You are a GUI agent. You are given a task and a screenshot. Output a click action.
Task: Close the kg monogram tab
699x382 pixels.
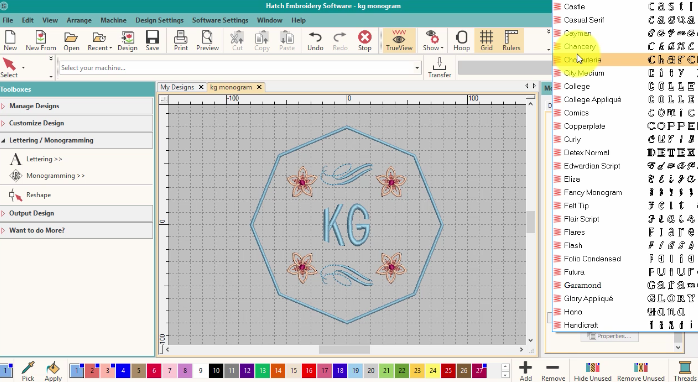click(259, 87)
